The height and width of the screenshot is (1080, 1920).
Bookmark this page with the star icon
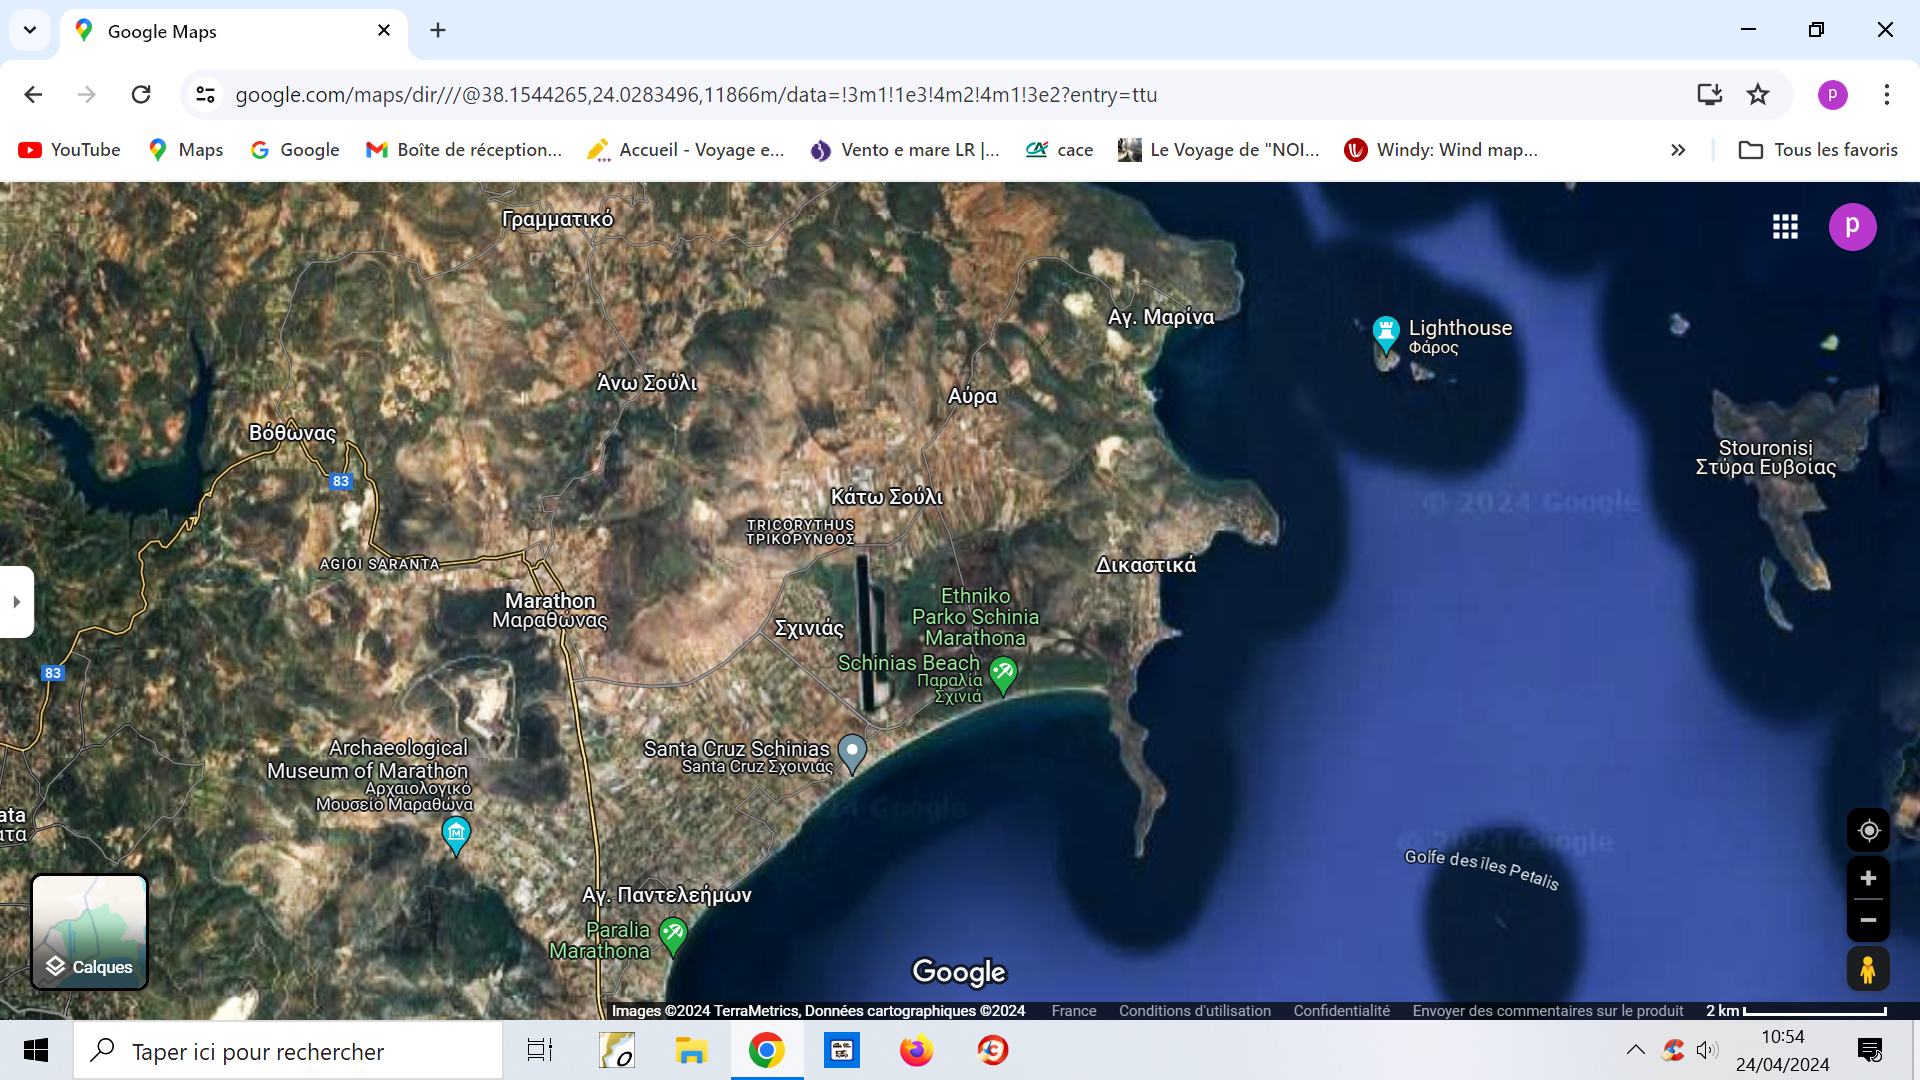[1758, 95]
